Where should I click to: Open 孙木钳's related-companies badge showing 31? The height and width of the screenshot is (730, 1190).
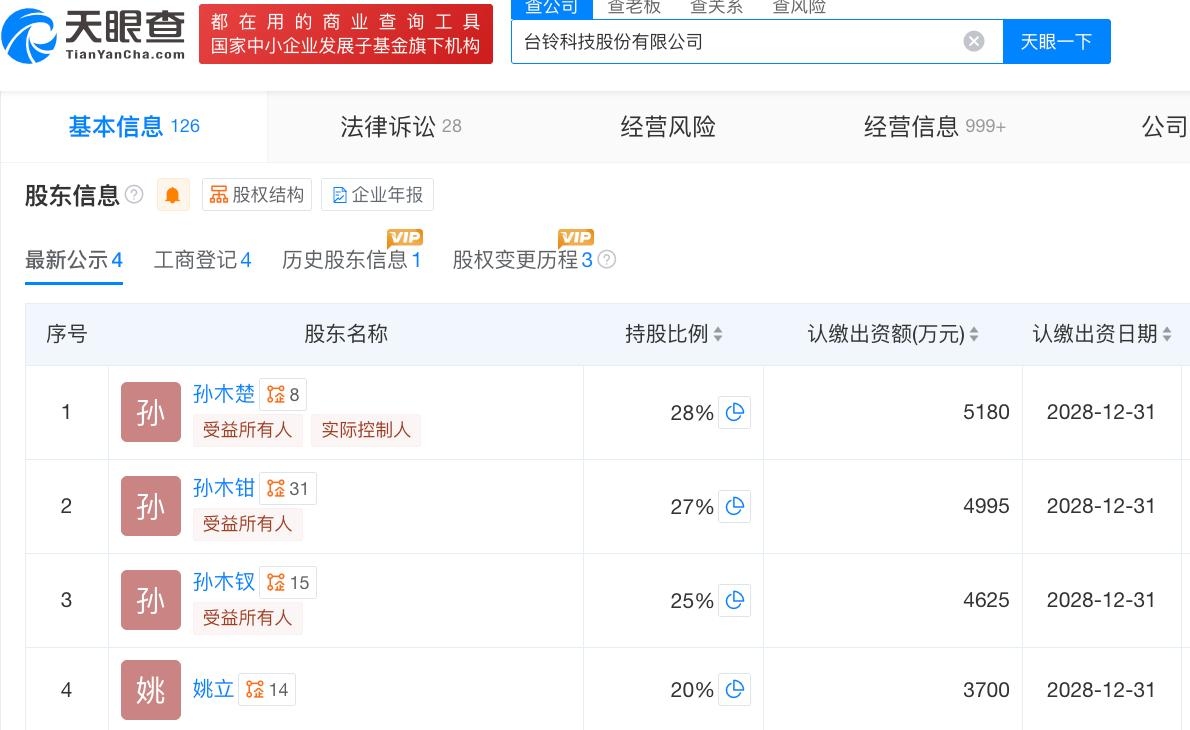point(288,488)
